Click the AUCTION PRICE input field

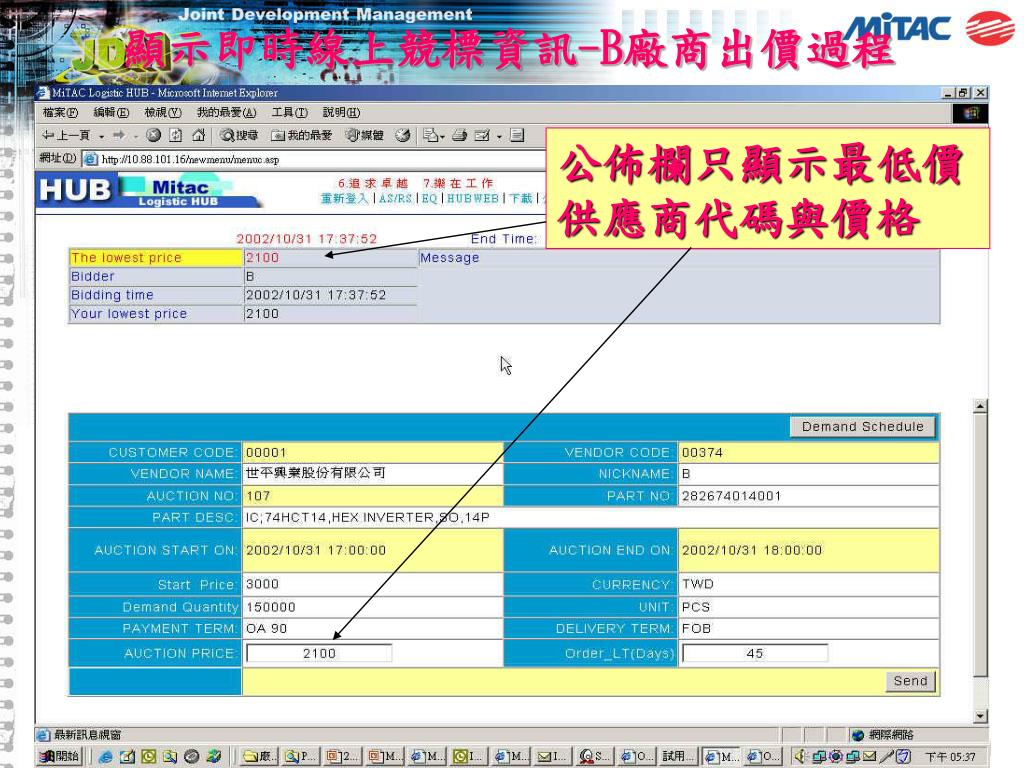pos(319,653)
